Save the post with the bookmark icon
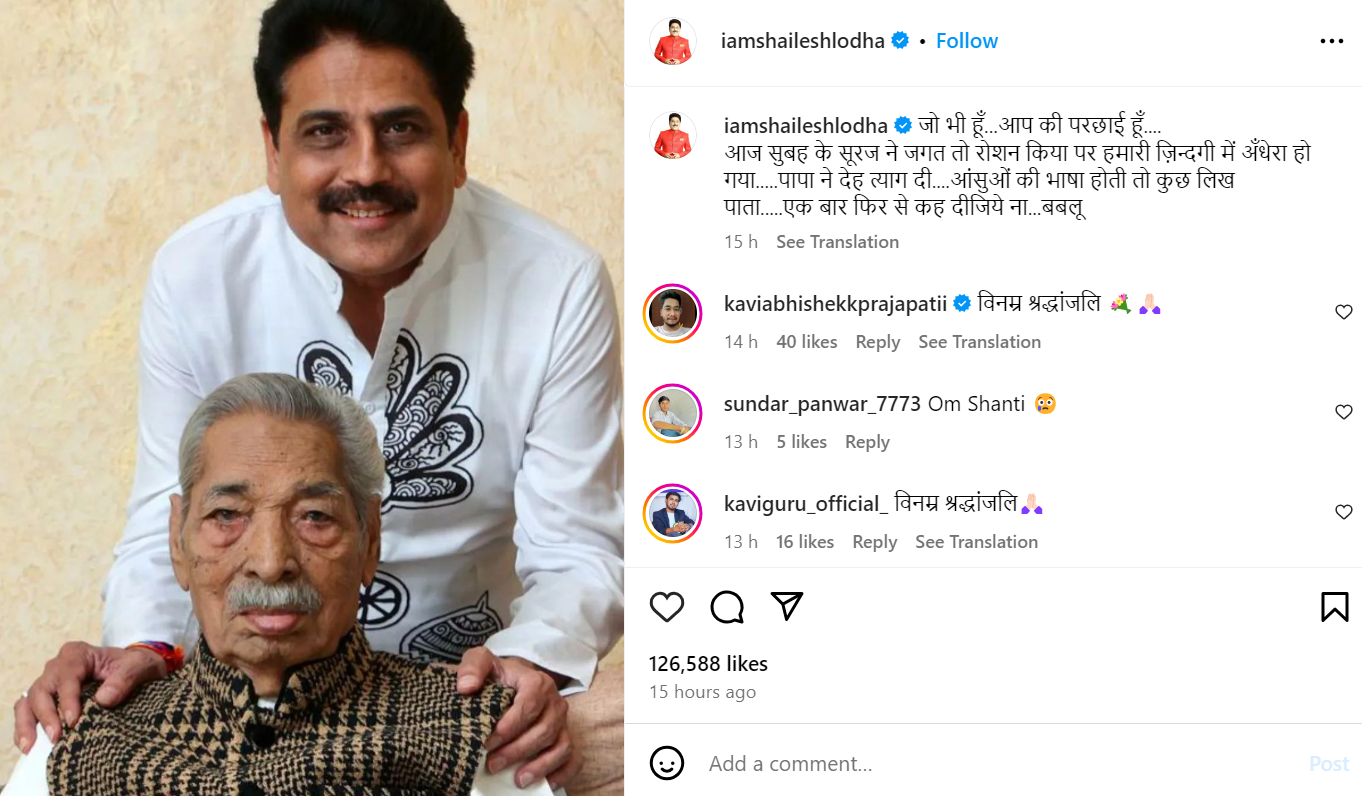 (x=1335, y=606)
